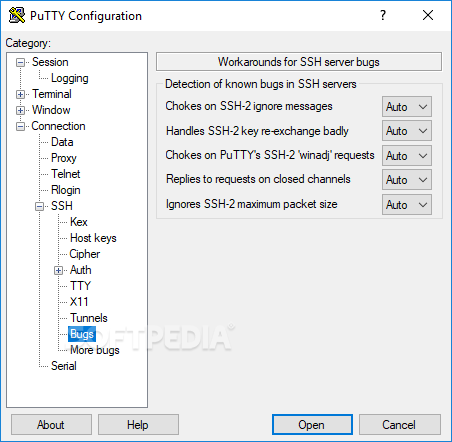Click the Cancel button
This screenshot has height=442, width=452.
[x=400, y=425]
